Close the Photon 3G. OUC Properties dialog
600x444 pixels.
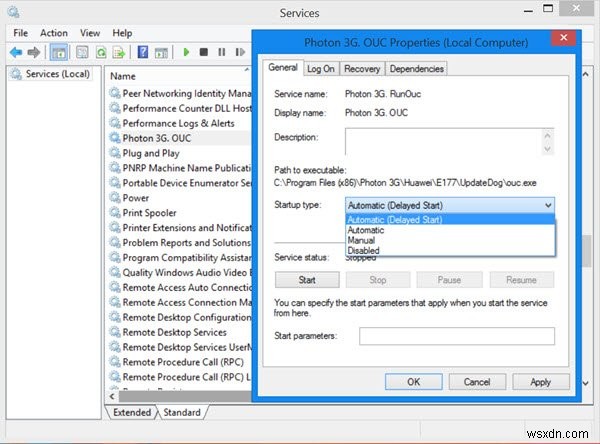click(x=563, y=38)
